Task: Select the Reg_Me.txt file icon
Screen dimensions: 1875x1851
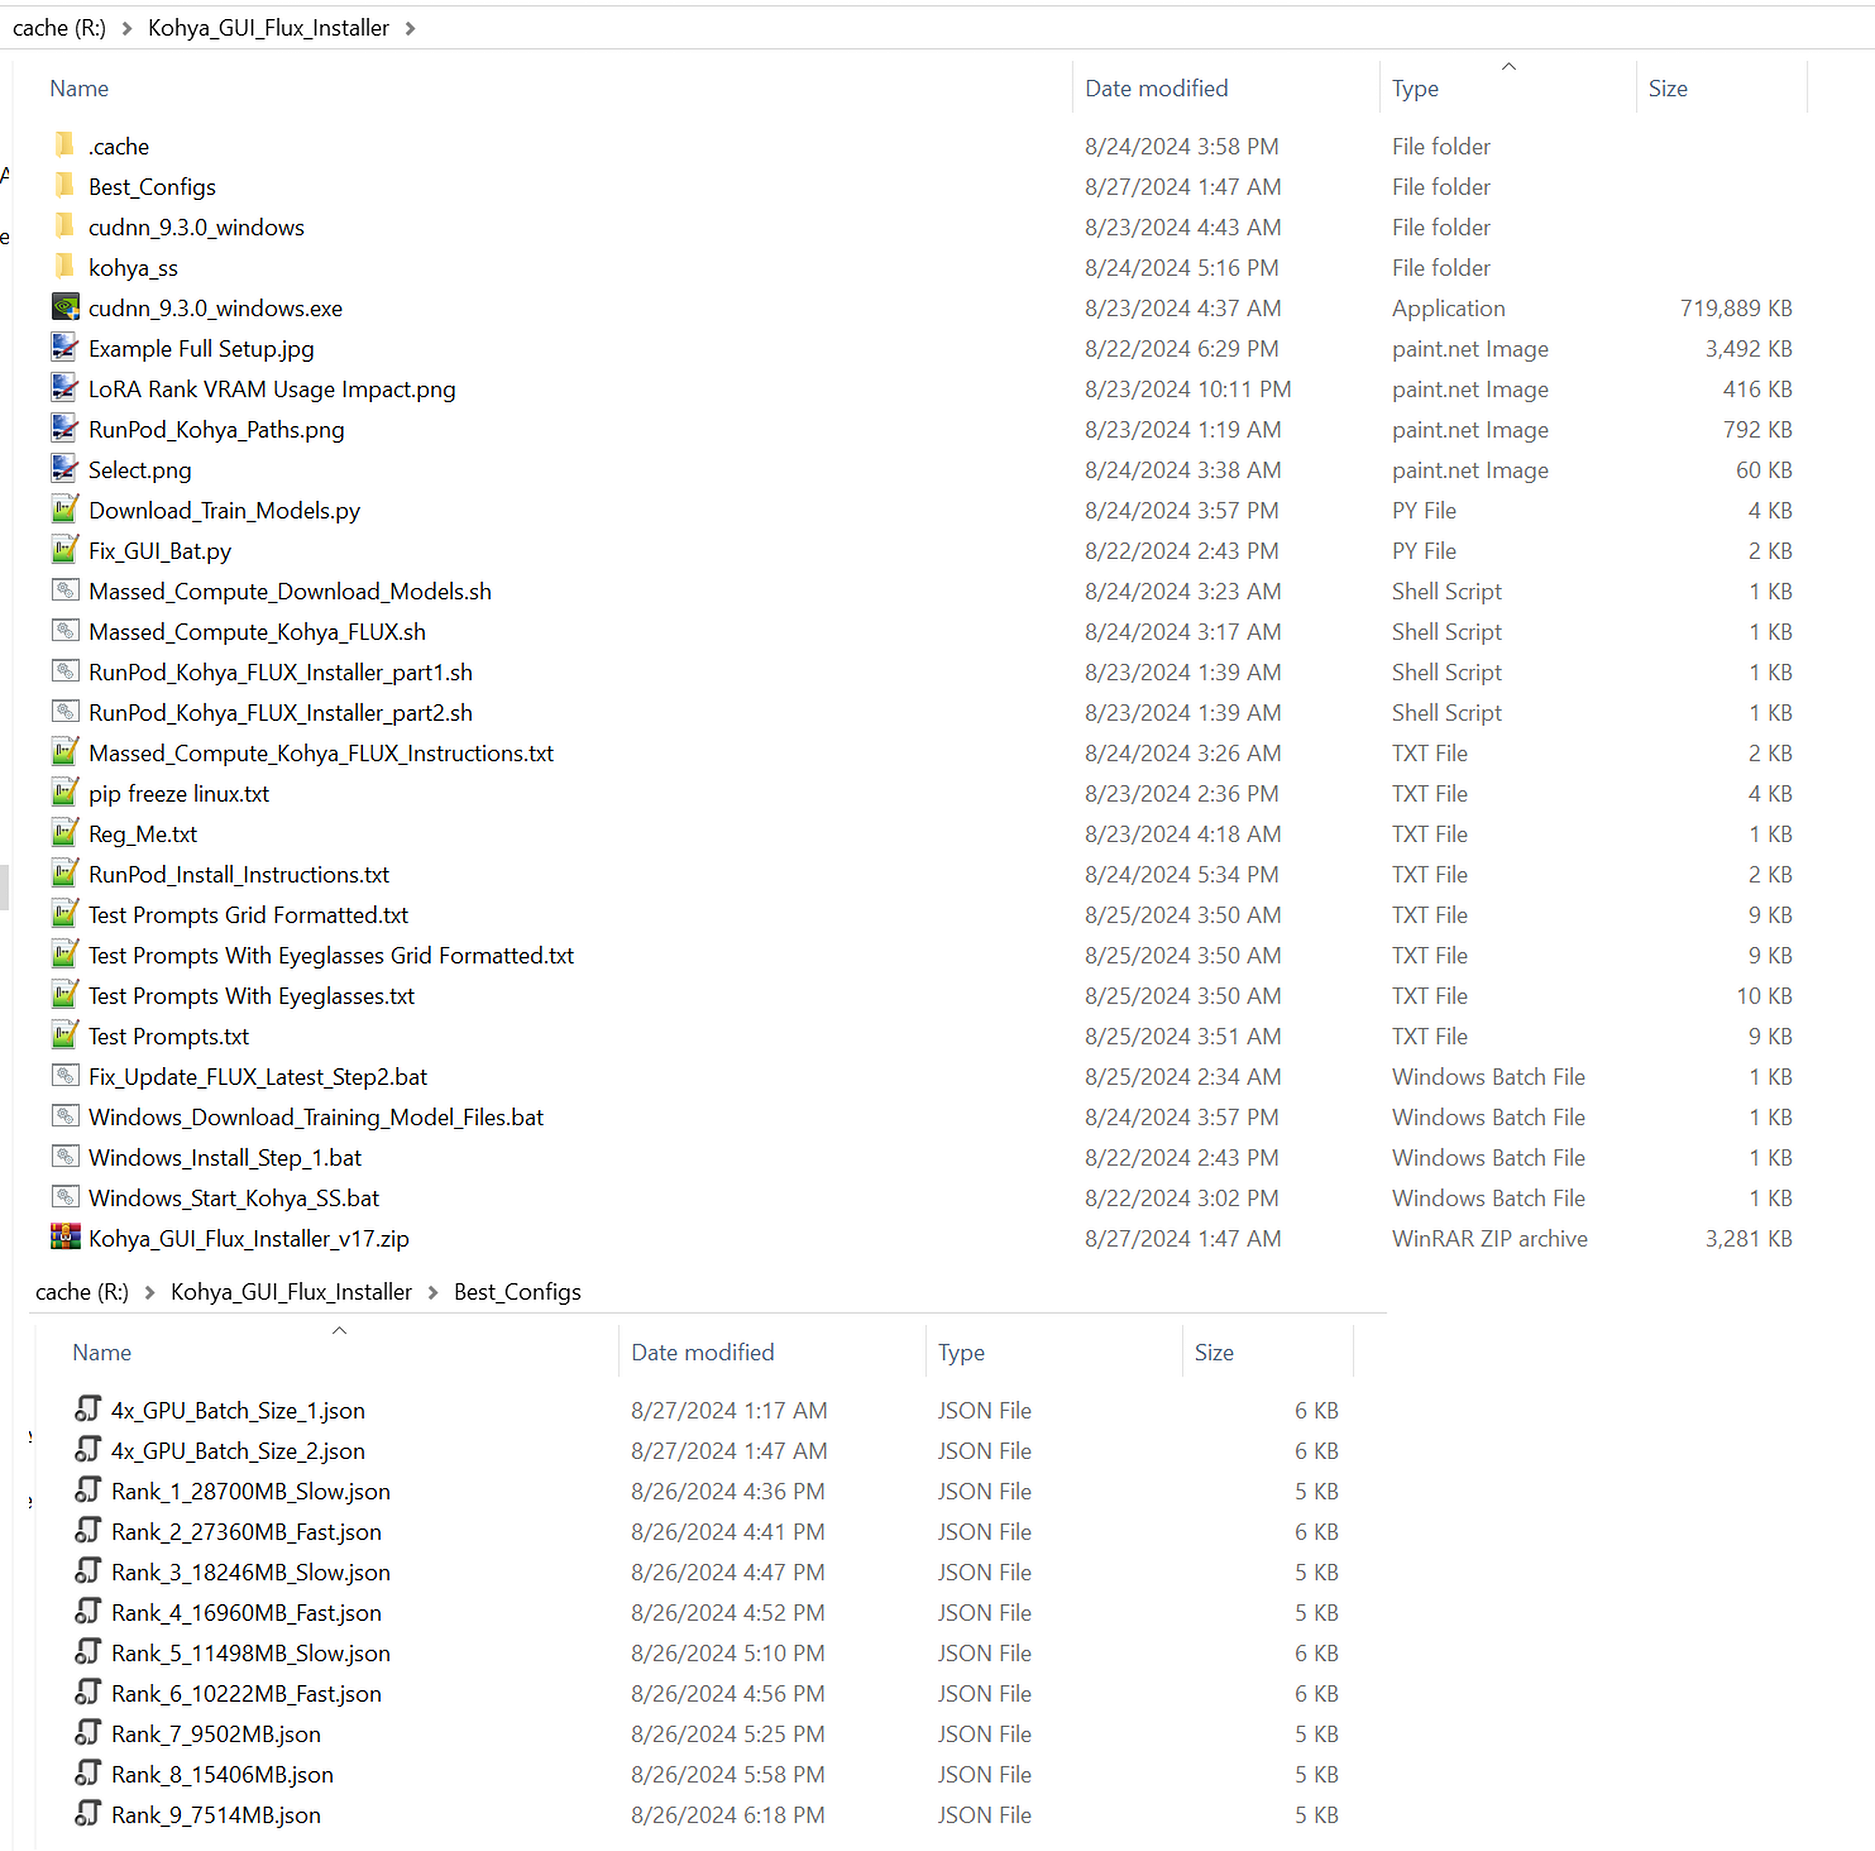Action: pos(65,833)
